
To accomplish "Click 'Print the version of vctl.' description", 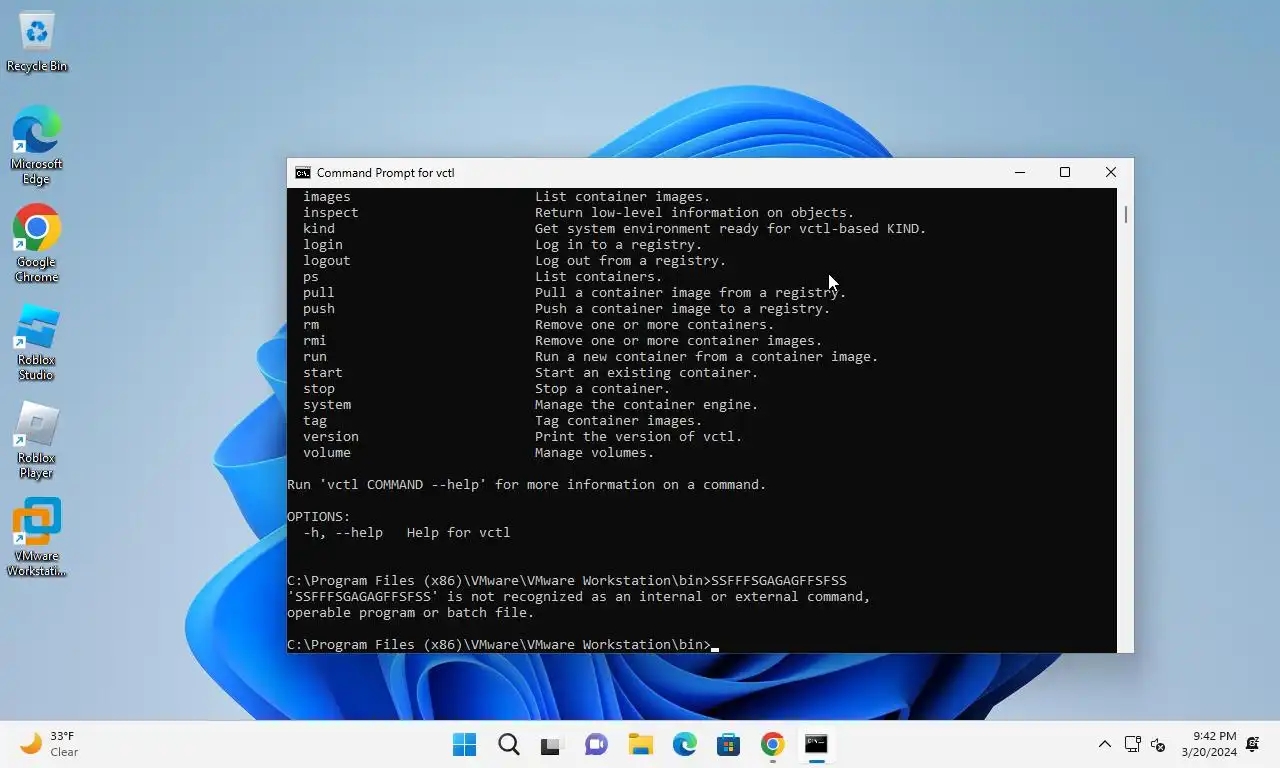I will (639, 437).
